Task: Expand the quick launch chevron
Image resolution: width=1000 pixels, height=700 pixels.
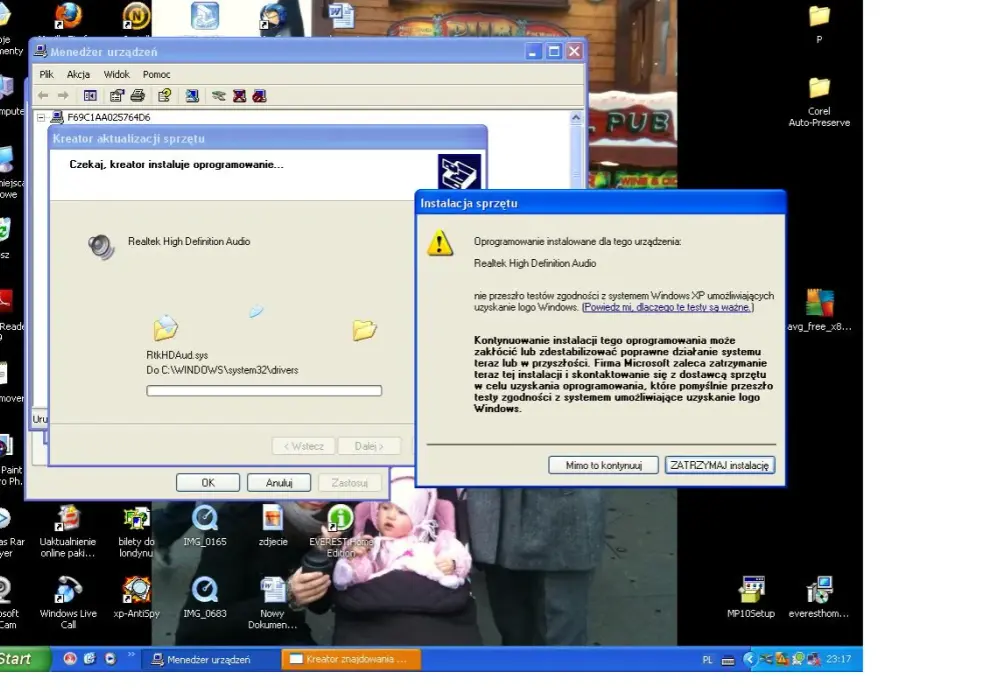Action: click(131, 655)
